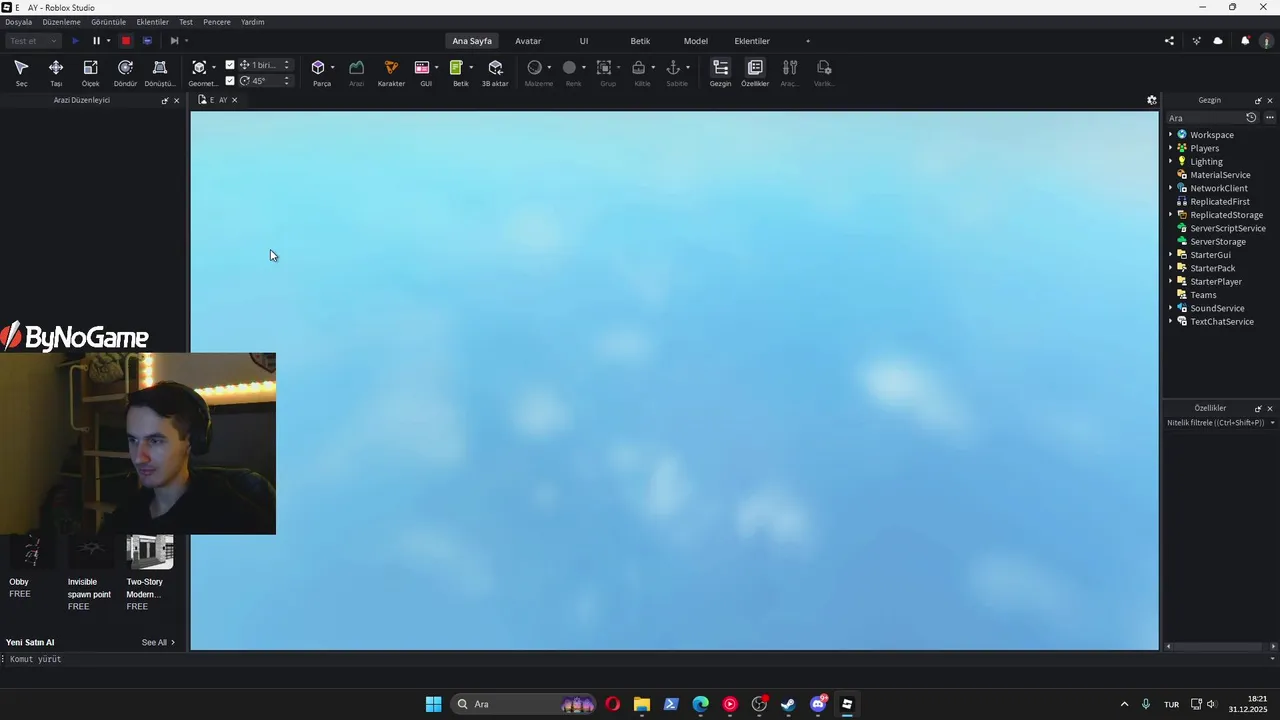Open the Varlık manager
This screenshot has width=1280, height=720.
click(824, 72)
